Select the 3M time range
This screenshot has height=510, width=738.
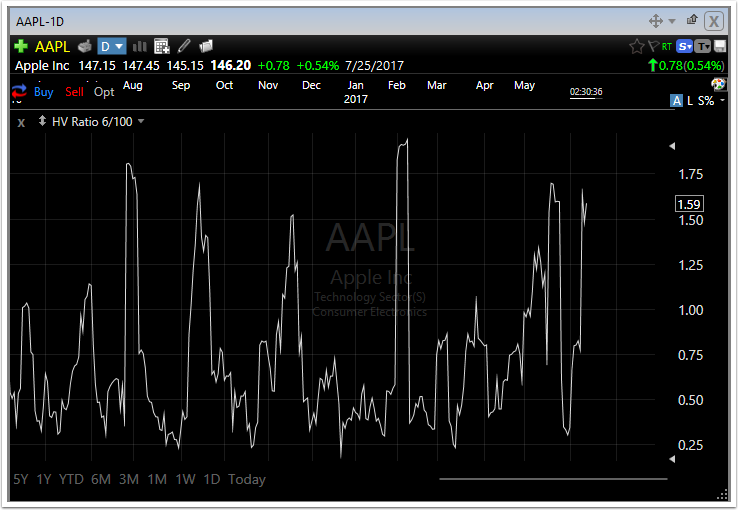coord(128,479)
